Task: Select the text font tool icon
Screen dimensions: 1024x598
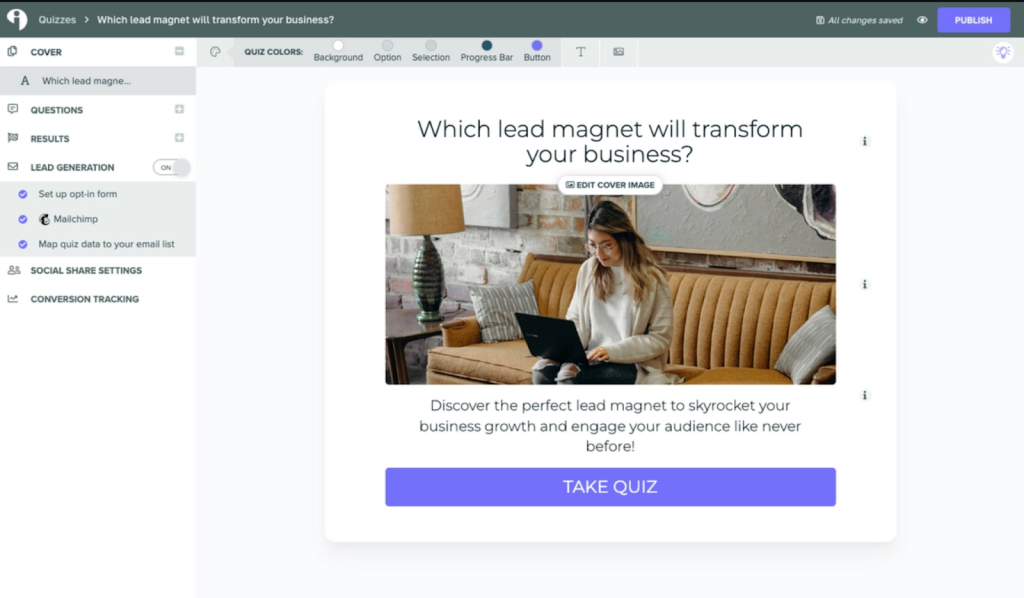Action: click(581, 52)
